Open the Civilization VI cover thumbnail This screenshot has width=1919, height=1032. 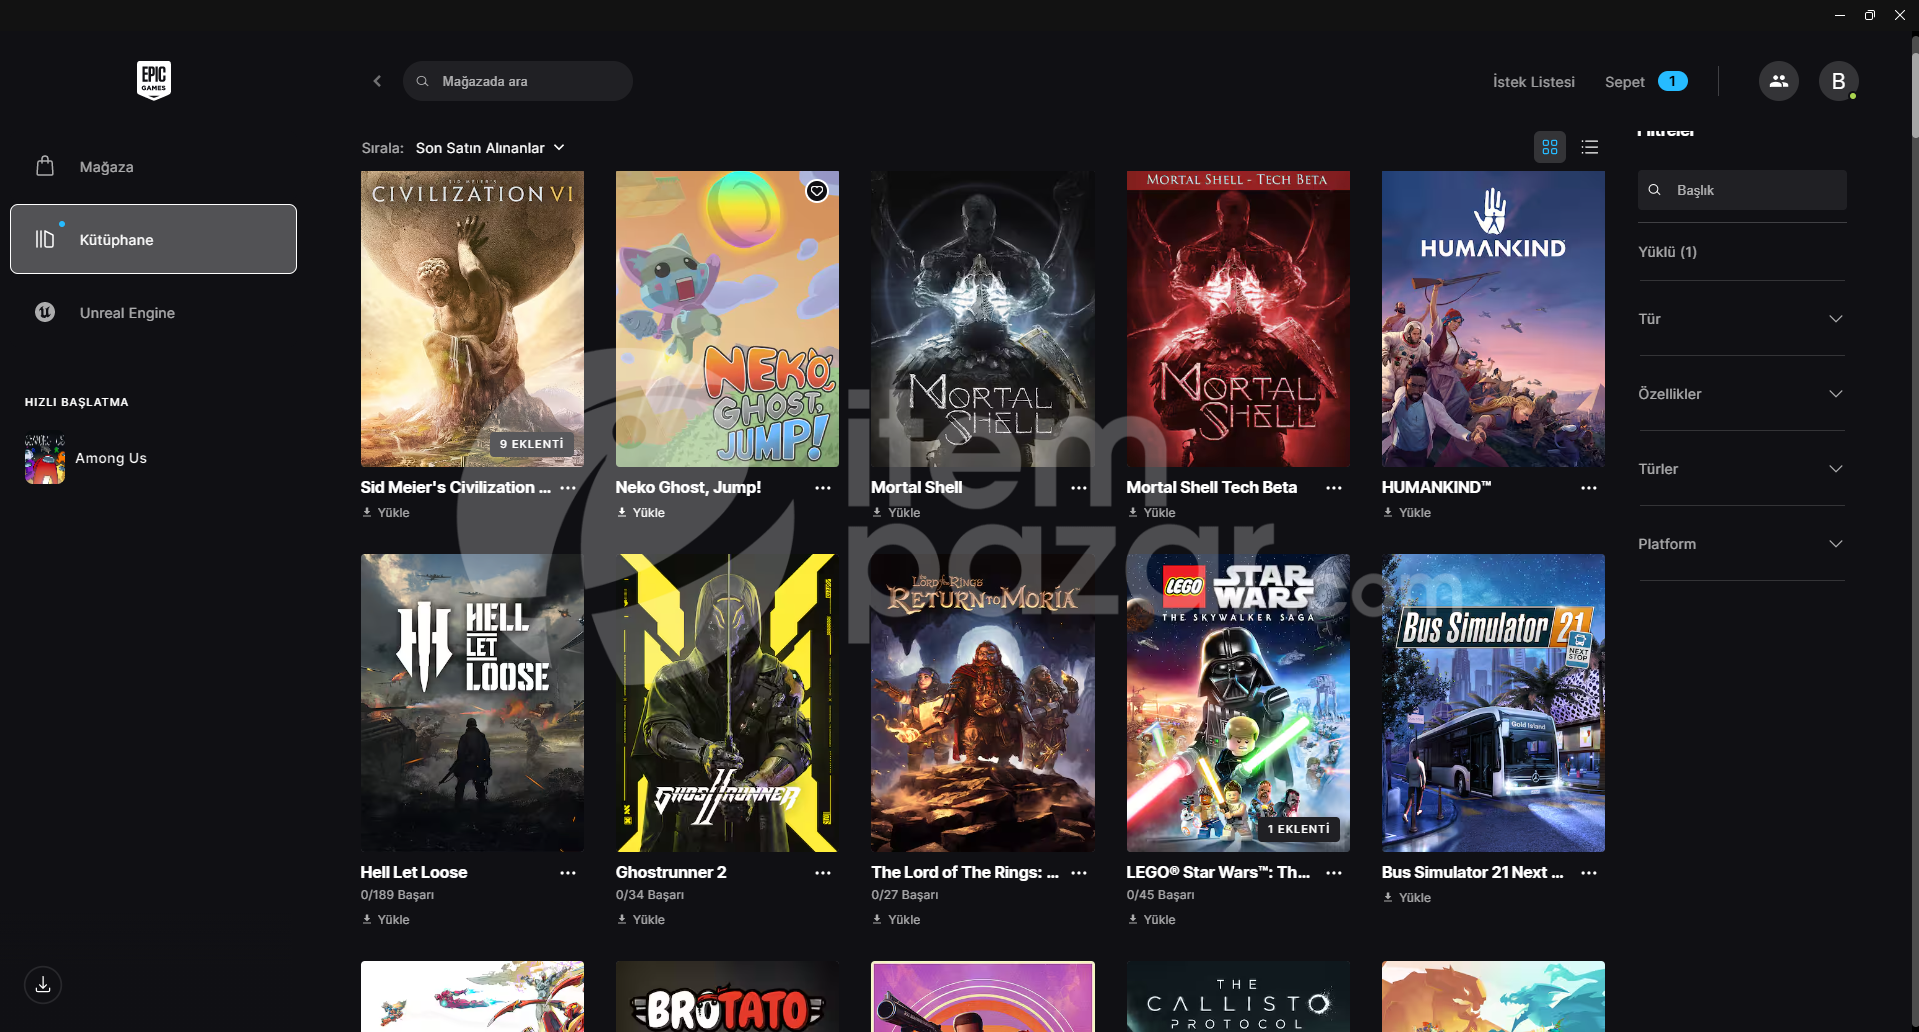tap(472, 319)
